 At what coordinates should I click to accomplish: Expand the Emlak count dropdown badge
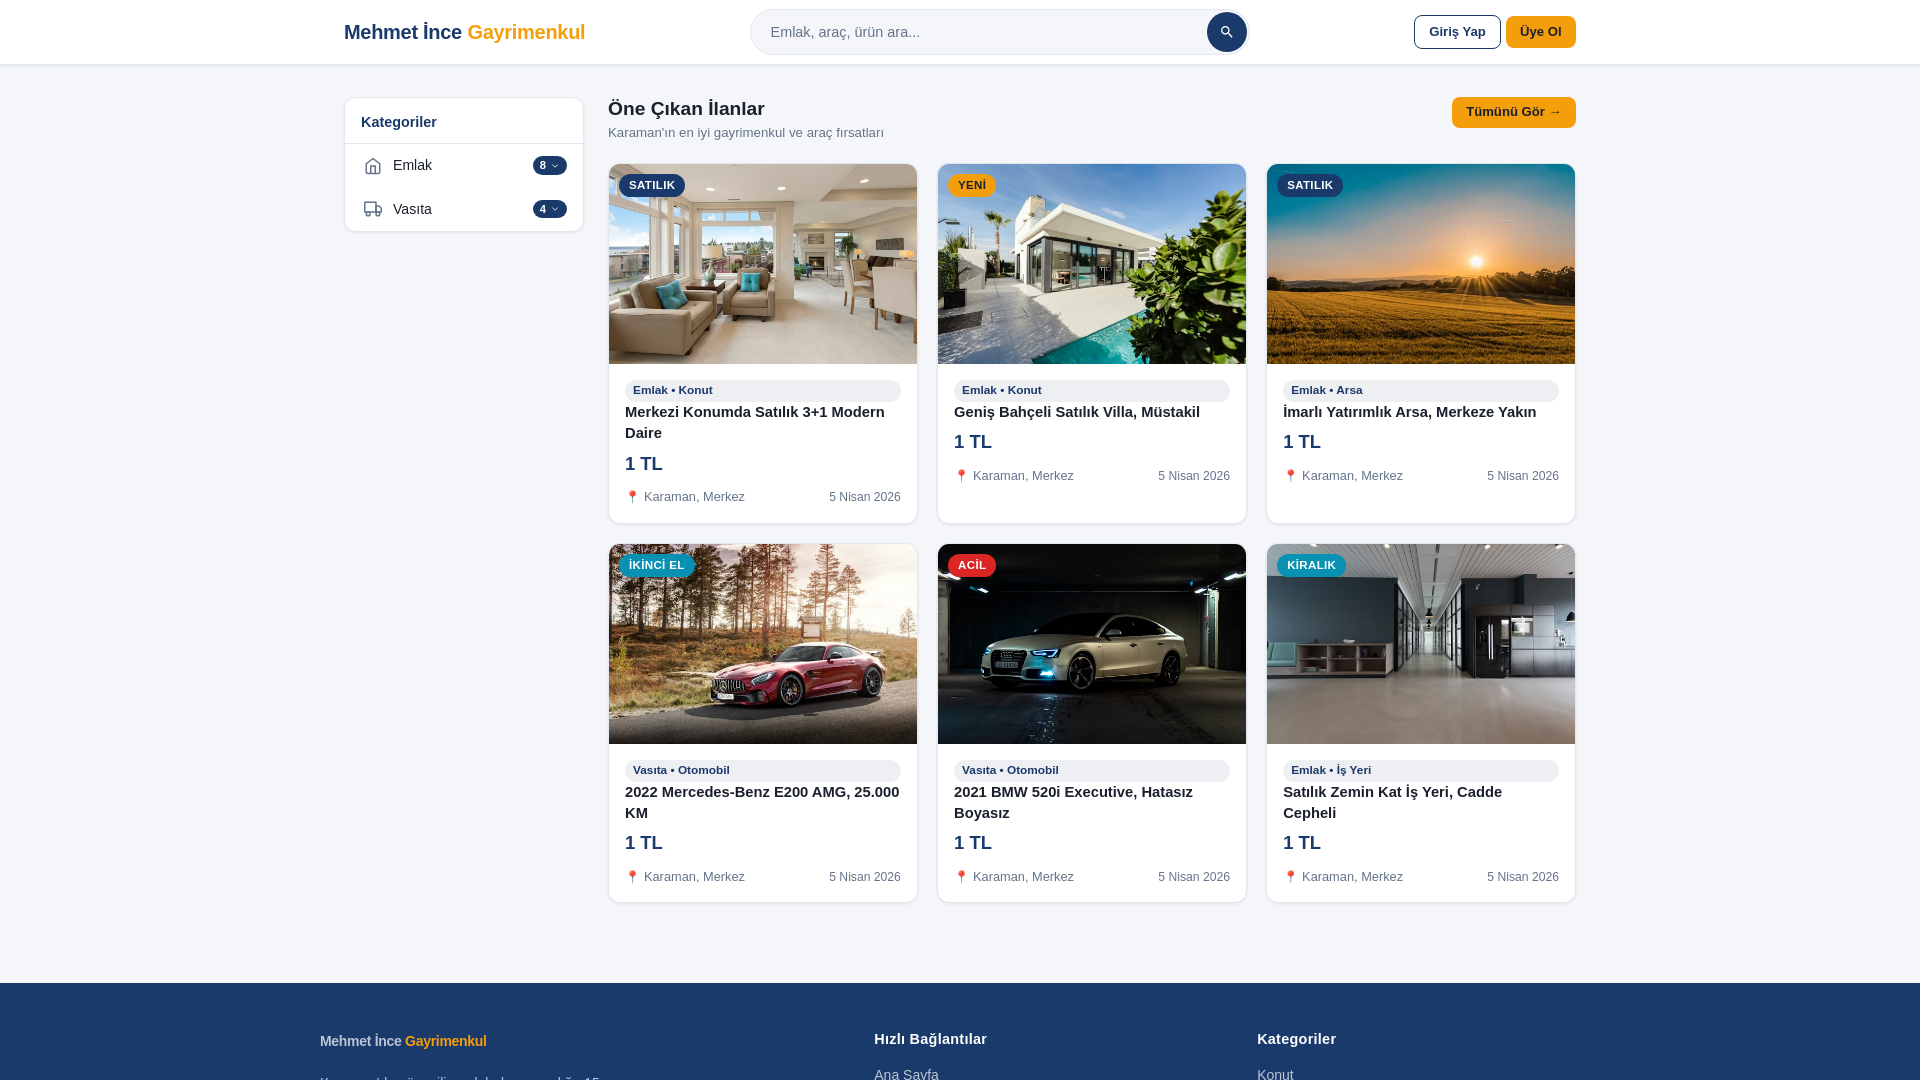pos(549,166)
